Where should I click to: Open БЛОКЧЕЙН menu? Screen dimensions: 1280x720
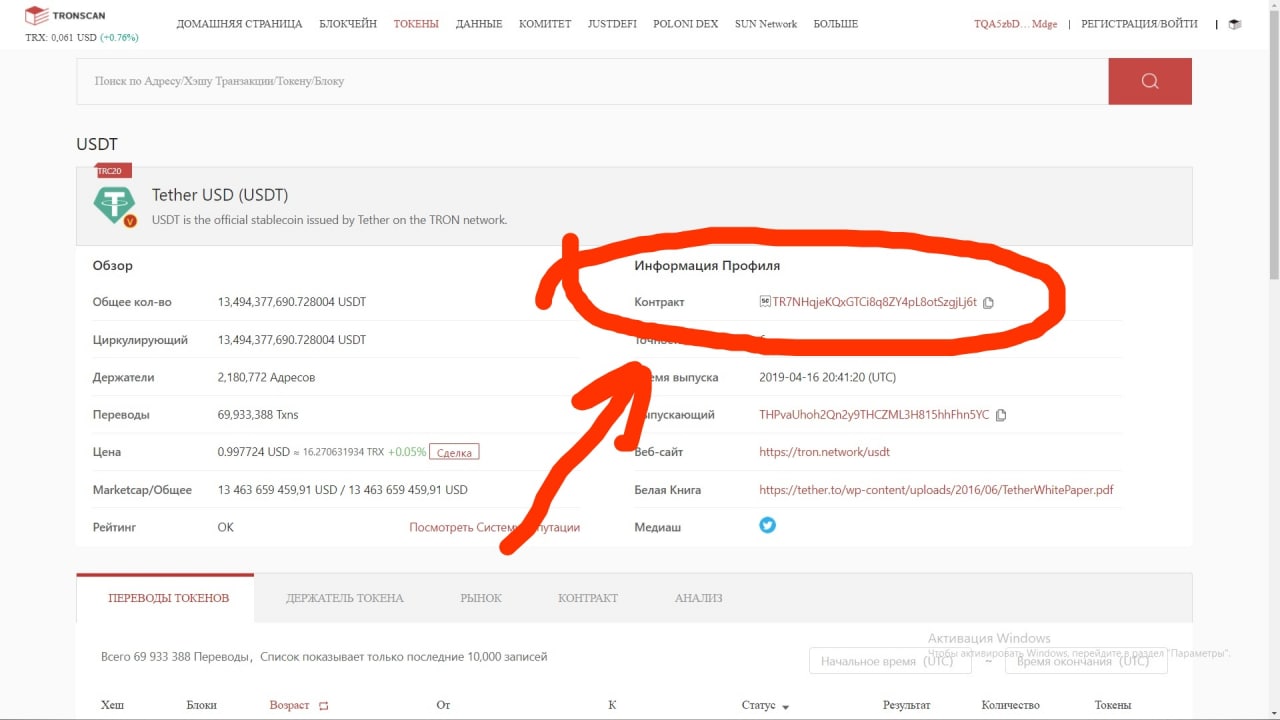pyautogui.click(x=348, y=24)
